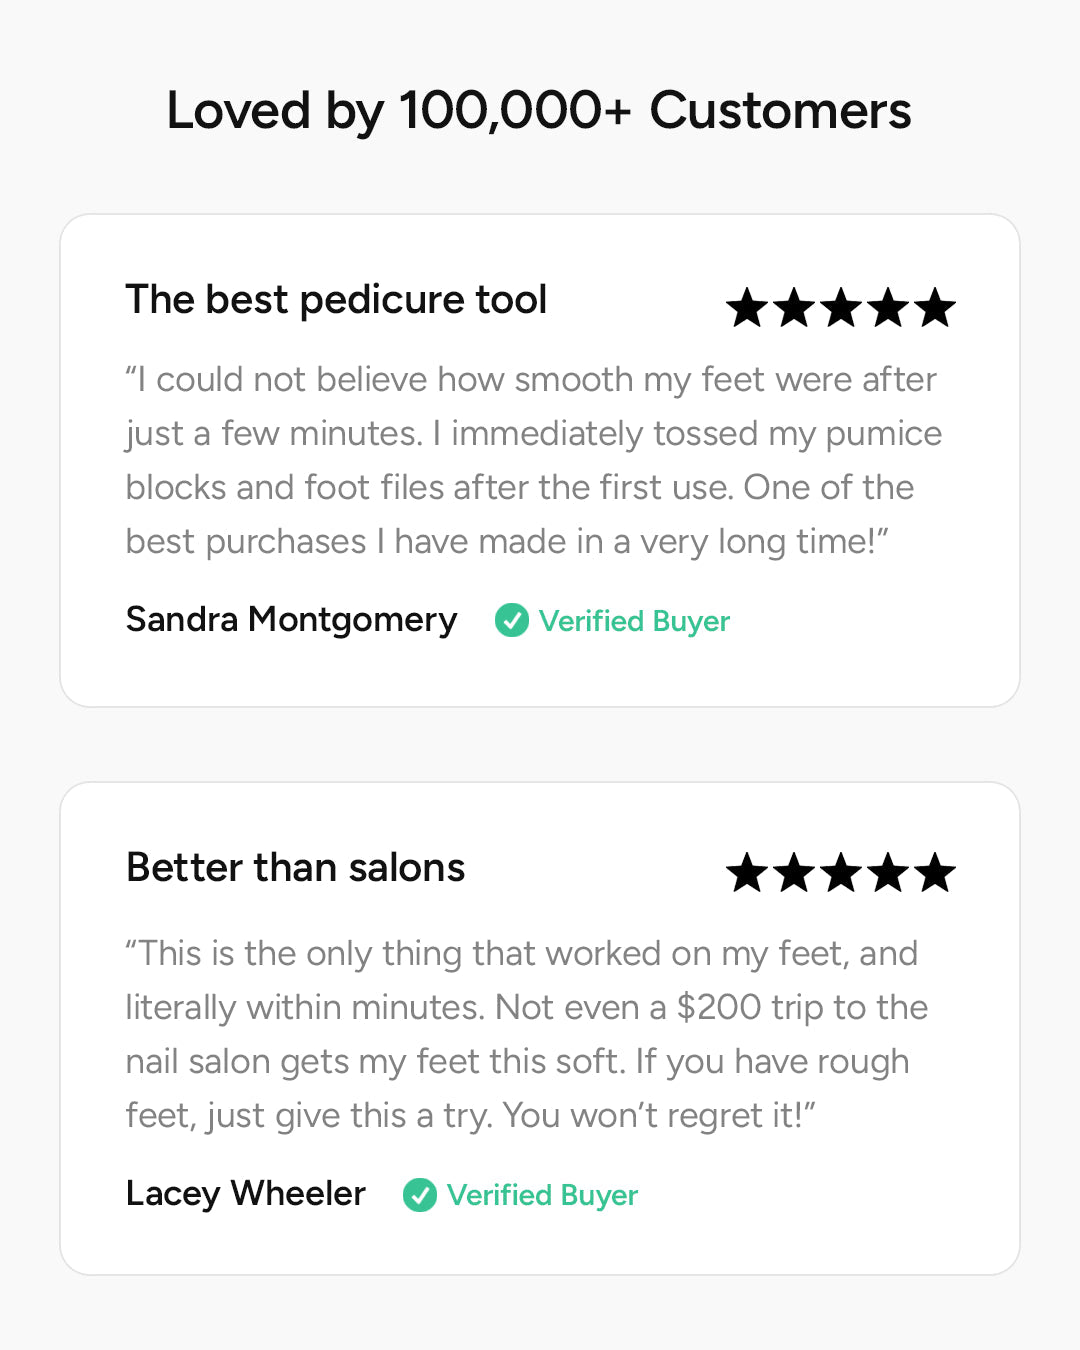Click "The best pedicure tool" review title
The image size is (1080, 1350).
[x=336, y=300]
